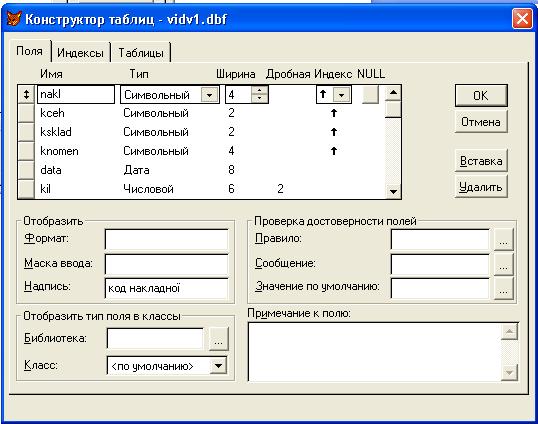Open the Сообщение expression builder ellipsis button
The width and height of the screenshot is (538, 424).
[503, 264]
